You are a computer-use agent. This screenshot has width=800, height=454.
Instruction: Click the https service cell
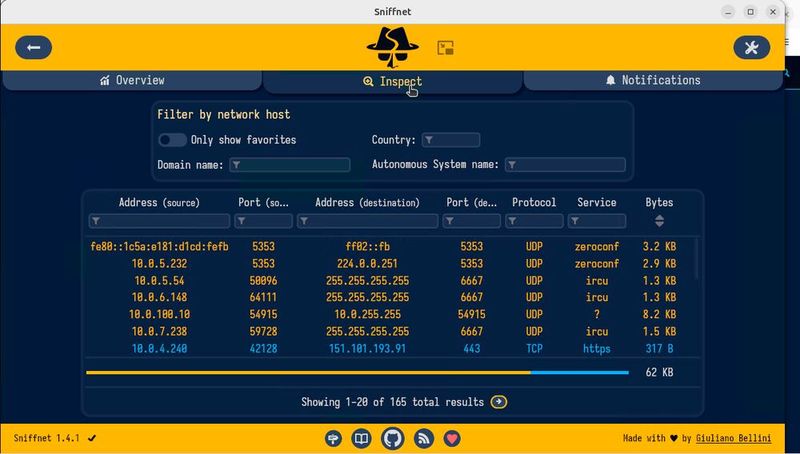click(596, 348)
